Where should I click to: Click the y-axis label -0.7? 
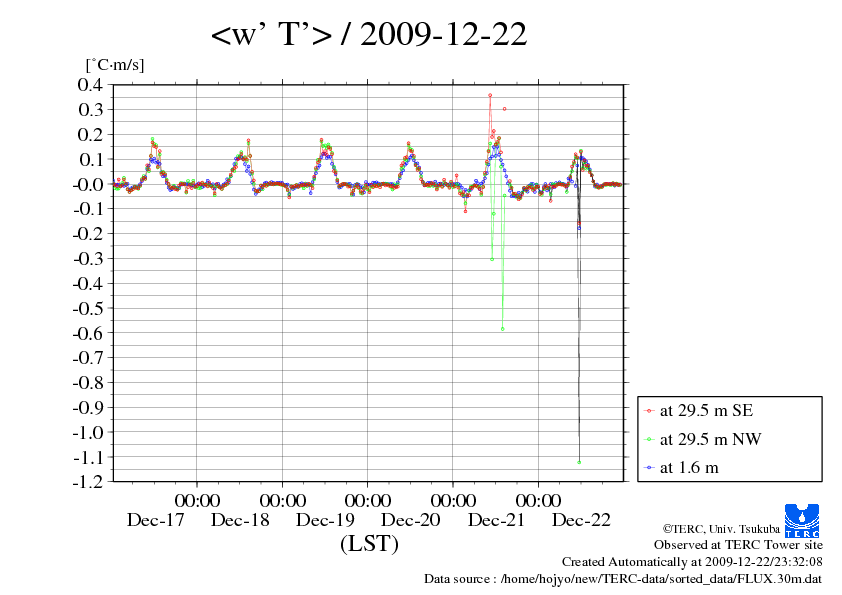88,358
